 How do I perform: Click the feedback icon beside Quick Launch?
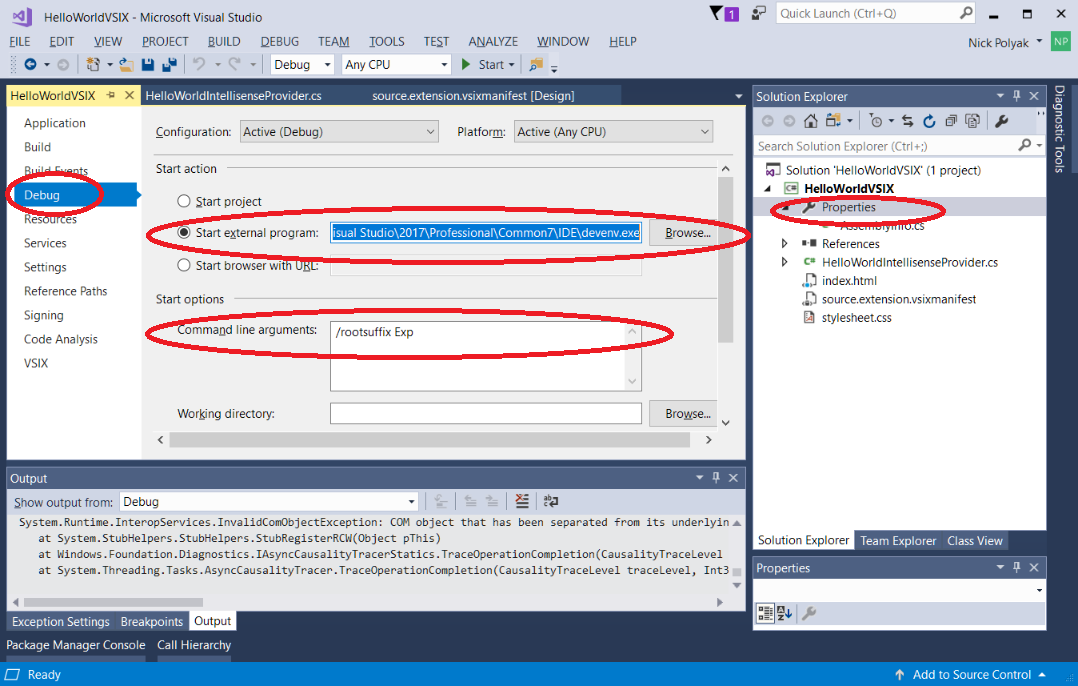pos(759,13)
